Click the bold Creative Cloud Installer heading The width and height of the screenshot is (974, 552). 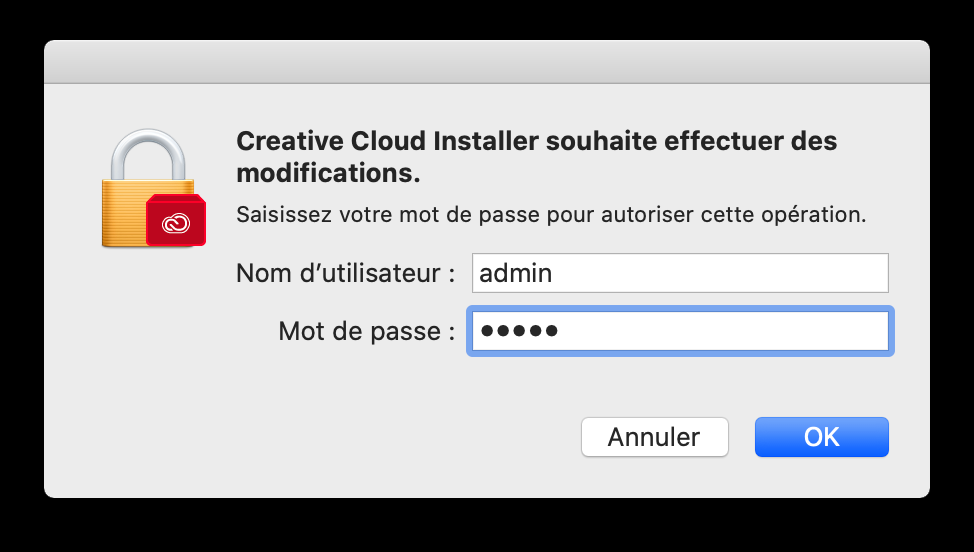(x=536, y=141)
